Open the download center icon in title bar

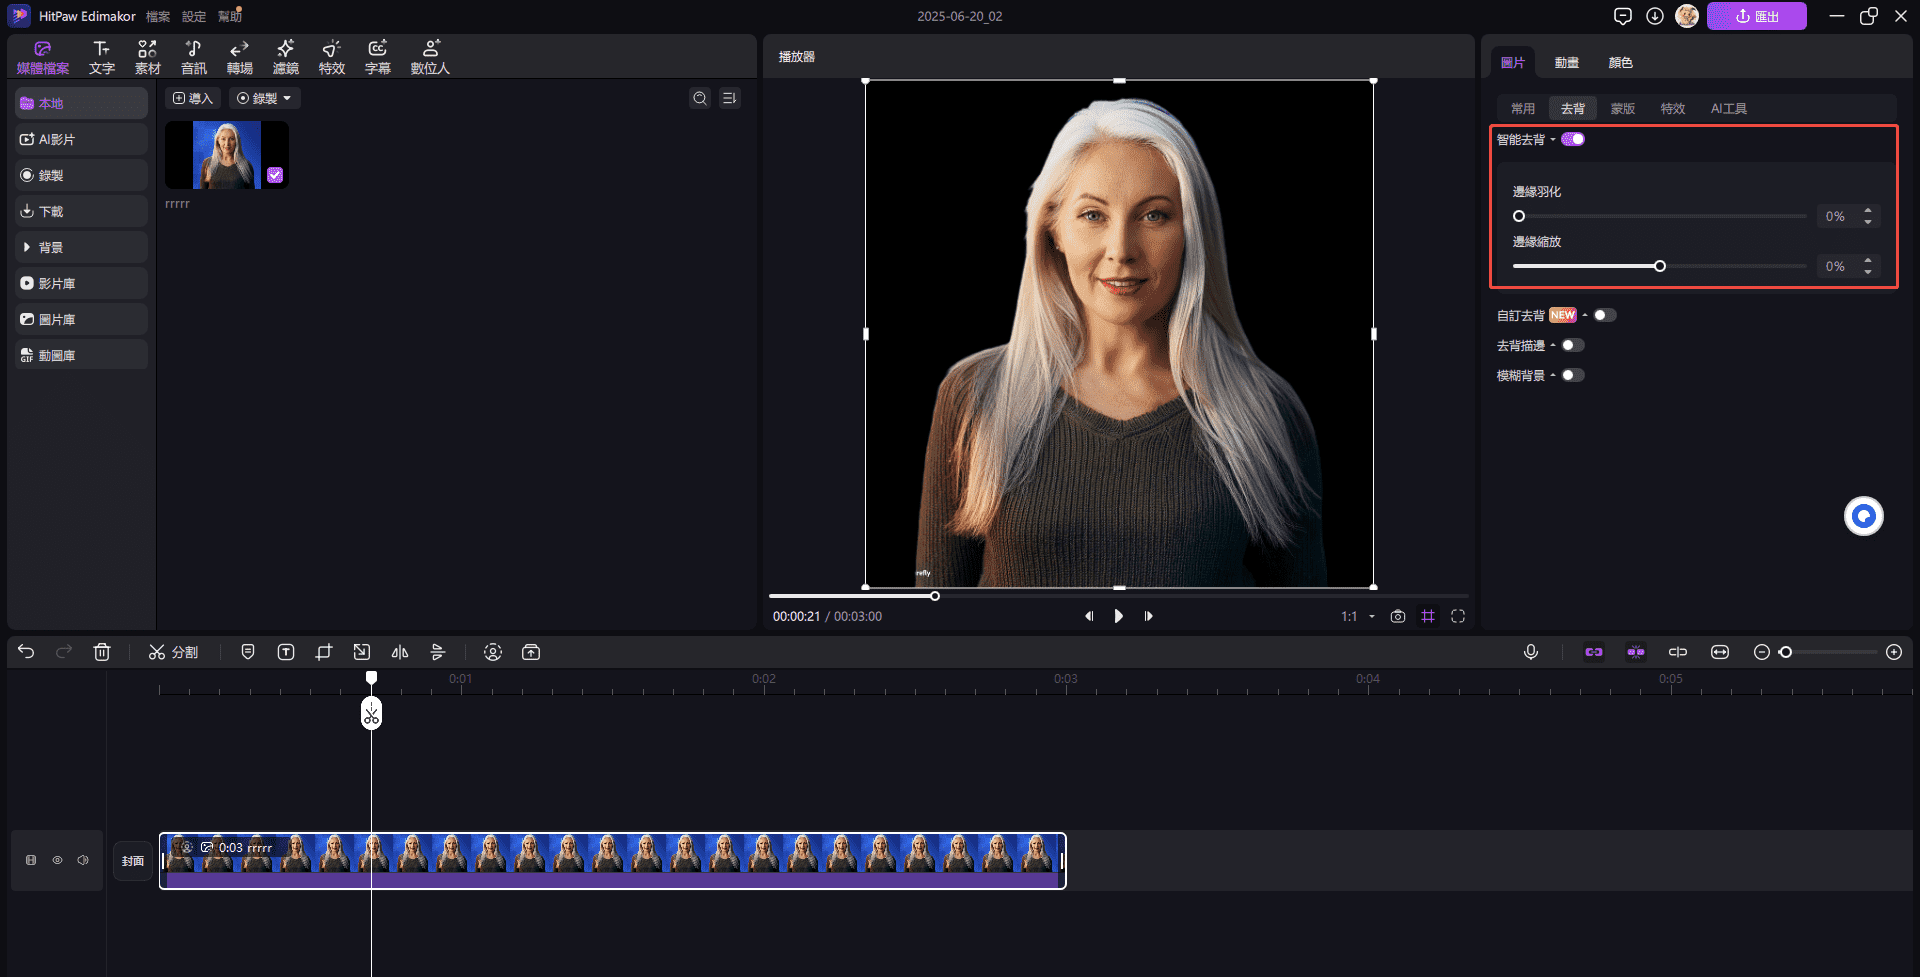tap(1655, 16)
